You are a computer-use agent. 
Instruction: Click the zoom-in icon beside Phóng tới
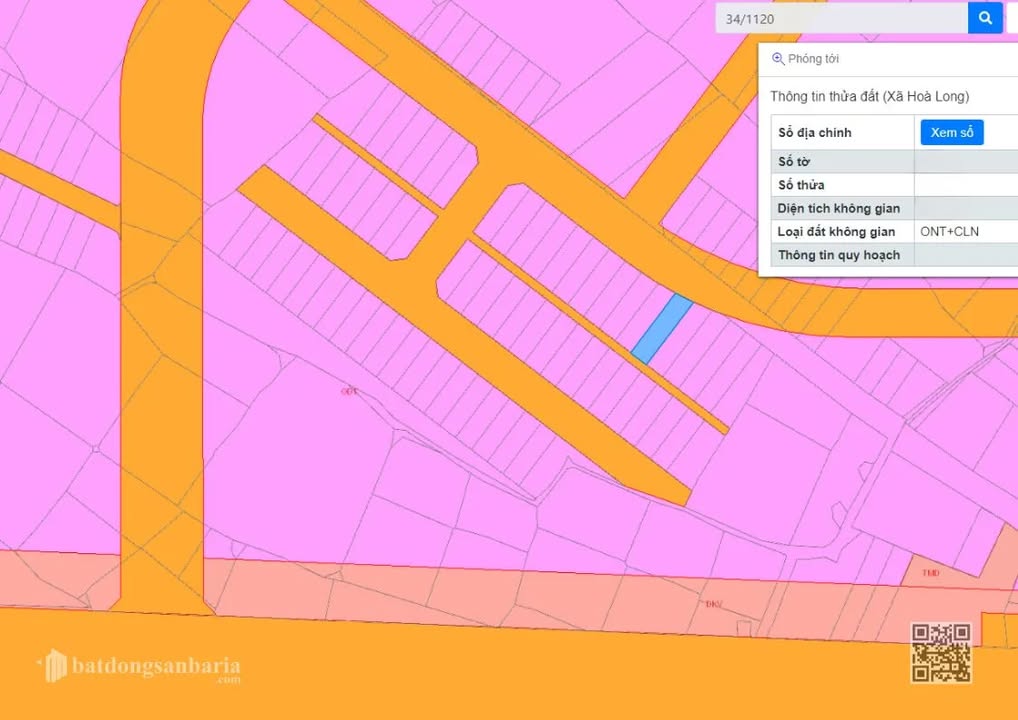(778, 59)
